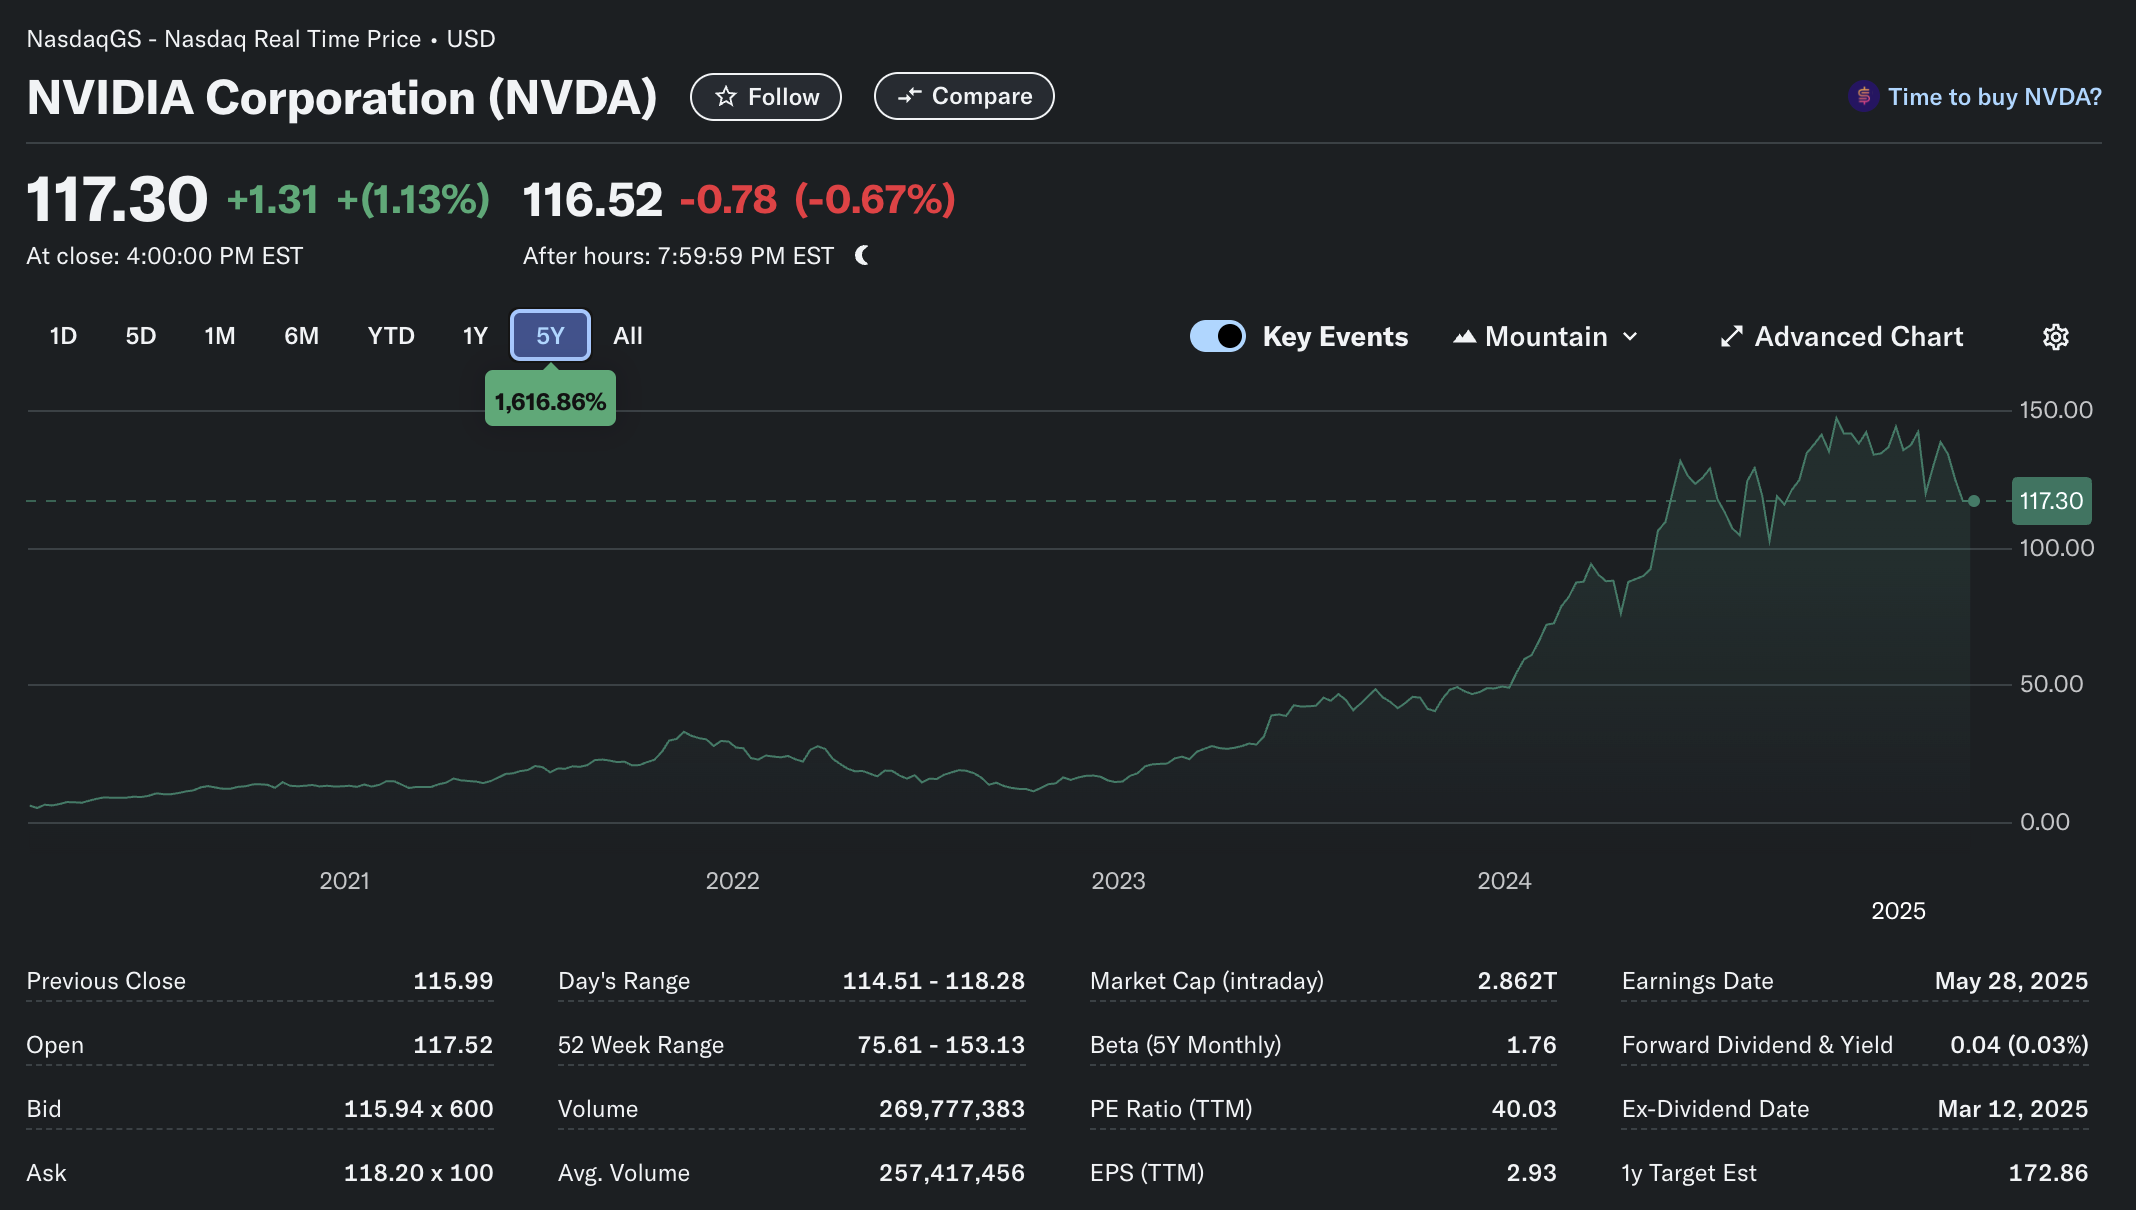
Task: Click the Volume value 269,777,383
Action: 952,1109
